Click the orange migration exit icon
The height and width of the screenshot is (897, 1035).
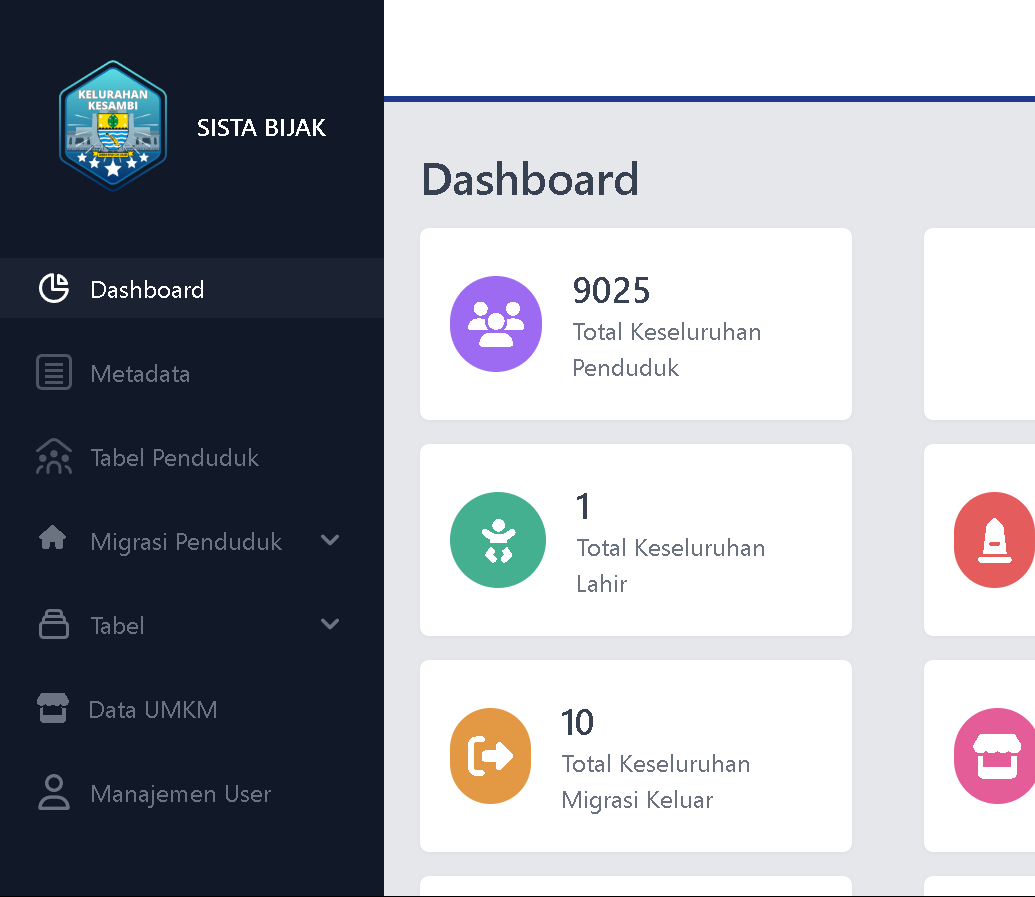[x=490, y=756]
